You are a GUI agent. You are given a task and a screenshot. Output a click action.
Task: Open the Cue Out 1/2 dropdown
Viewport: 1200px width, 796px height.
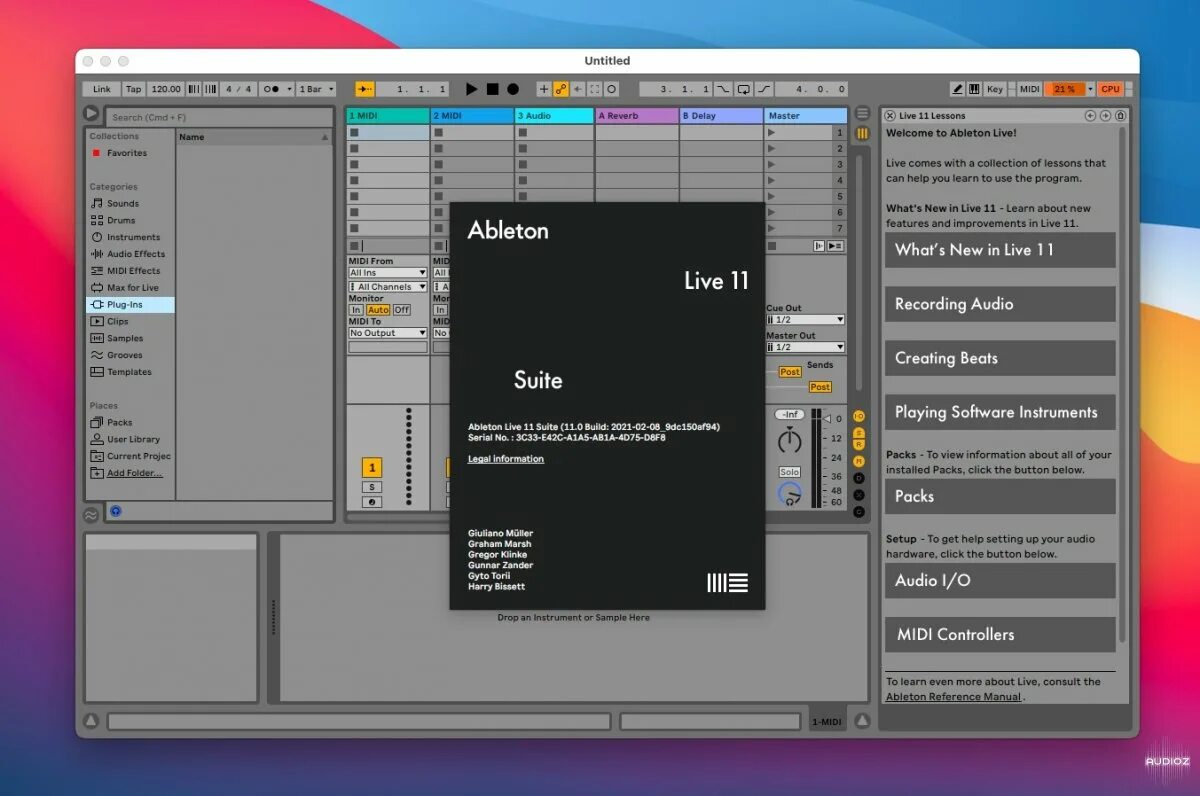[x=806, y=320]
